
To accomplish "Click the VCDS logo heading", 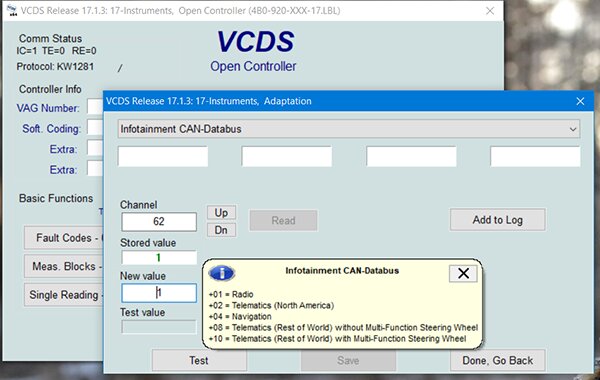I will click(256, 41).
